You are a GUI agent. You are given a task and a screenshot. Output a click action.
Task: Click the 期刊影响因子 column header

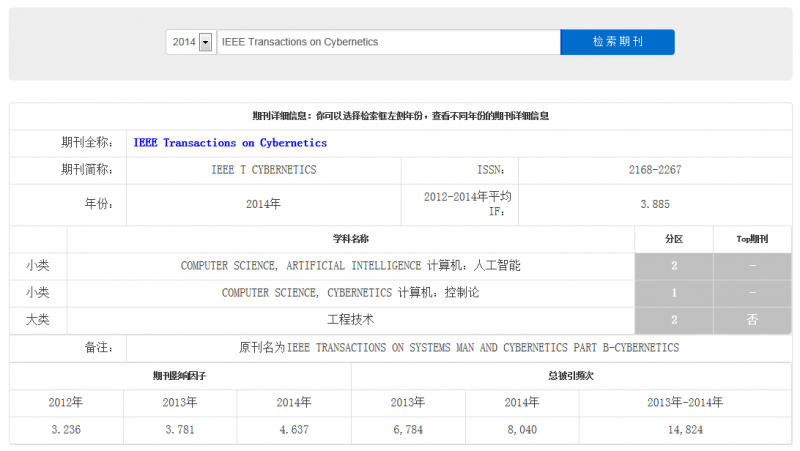pos(180,376)
